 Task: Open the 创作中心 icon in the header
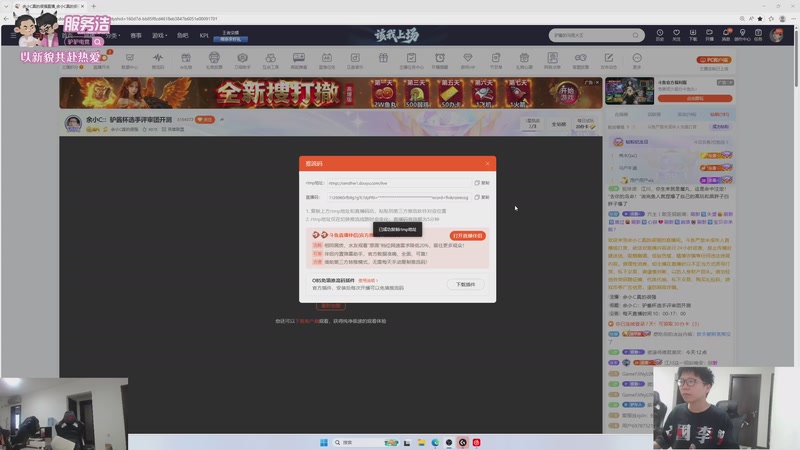742,35
